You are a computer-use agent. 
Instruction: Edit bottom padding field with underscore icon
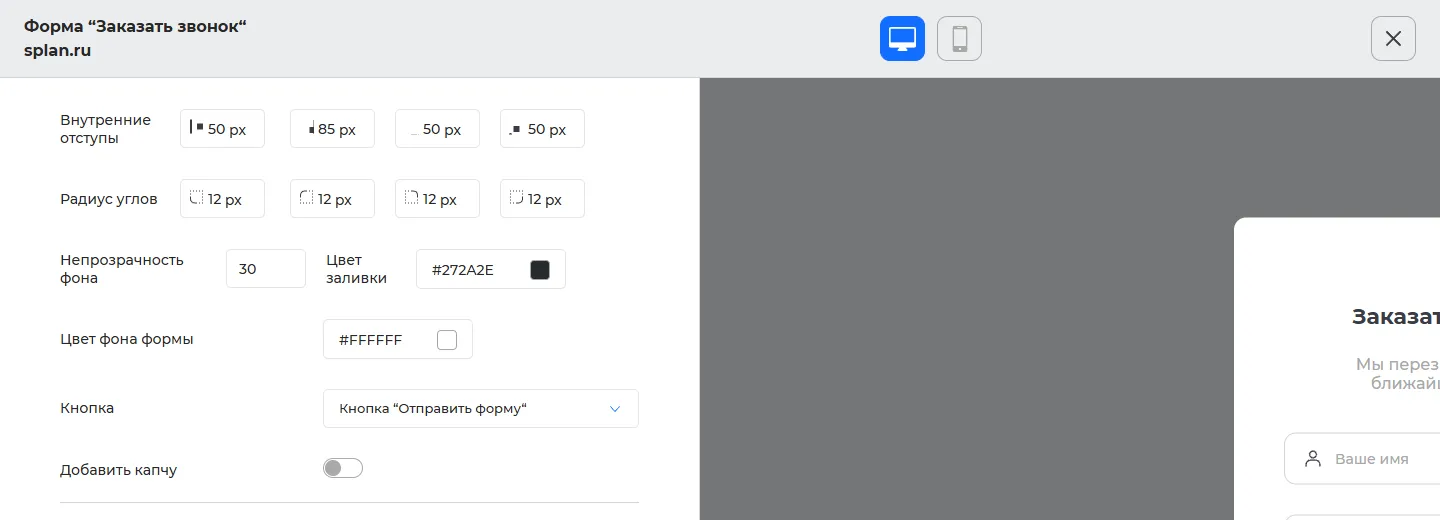[x=437, y=129]
